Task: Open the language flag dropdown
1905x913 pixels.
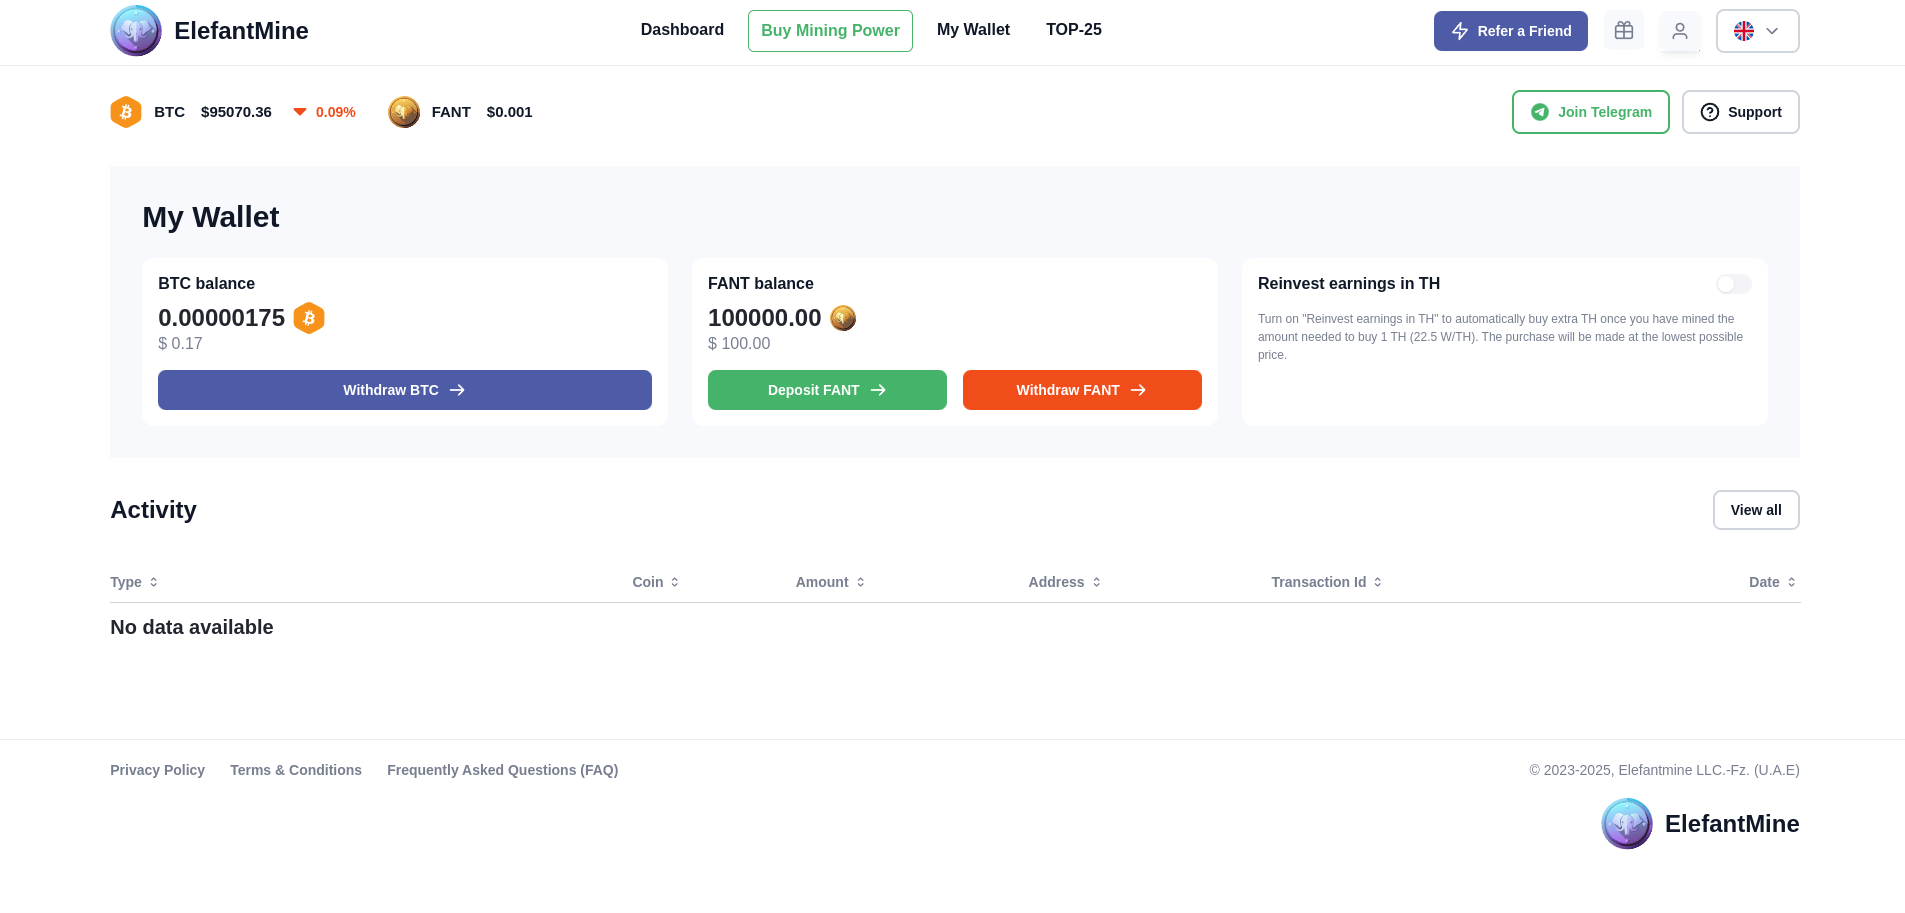Action: coord(1758,31)
